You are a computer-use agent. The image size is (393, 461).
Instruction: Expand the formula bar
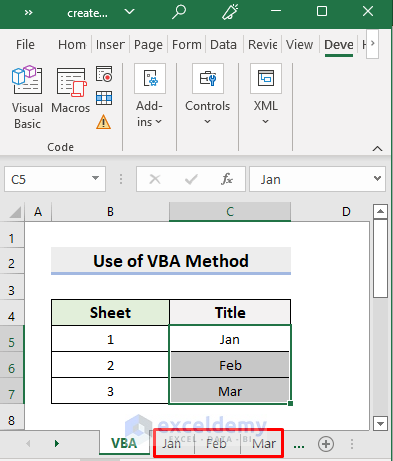tap(377, 179)
